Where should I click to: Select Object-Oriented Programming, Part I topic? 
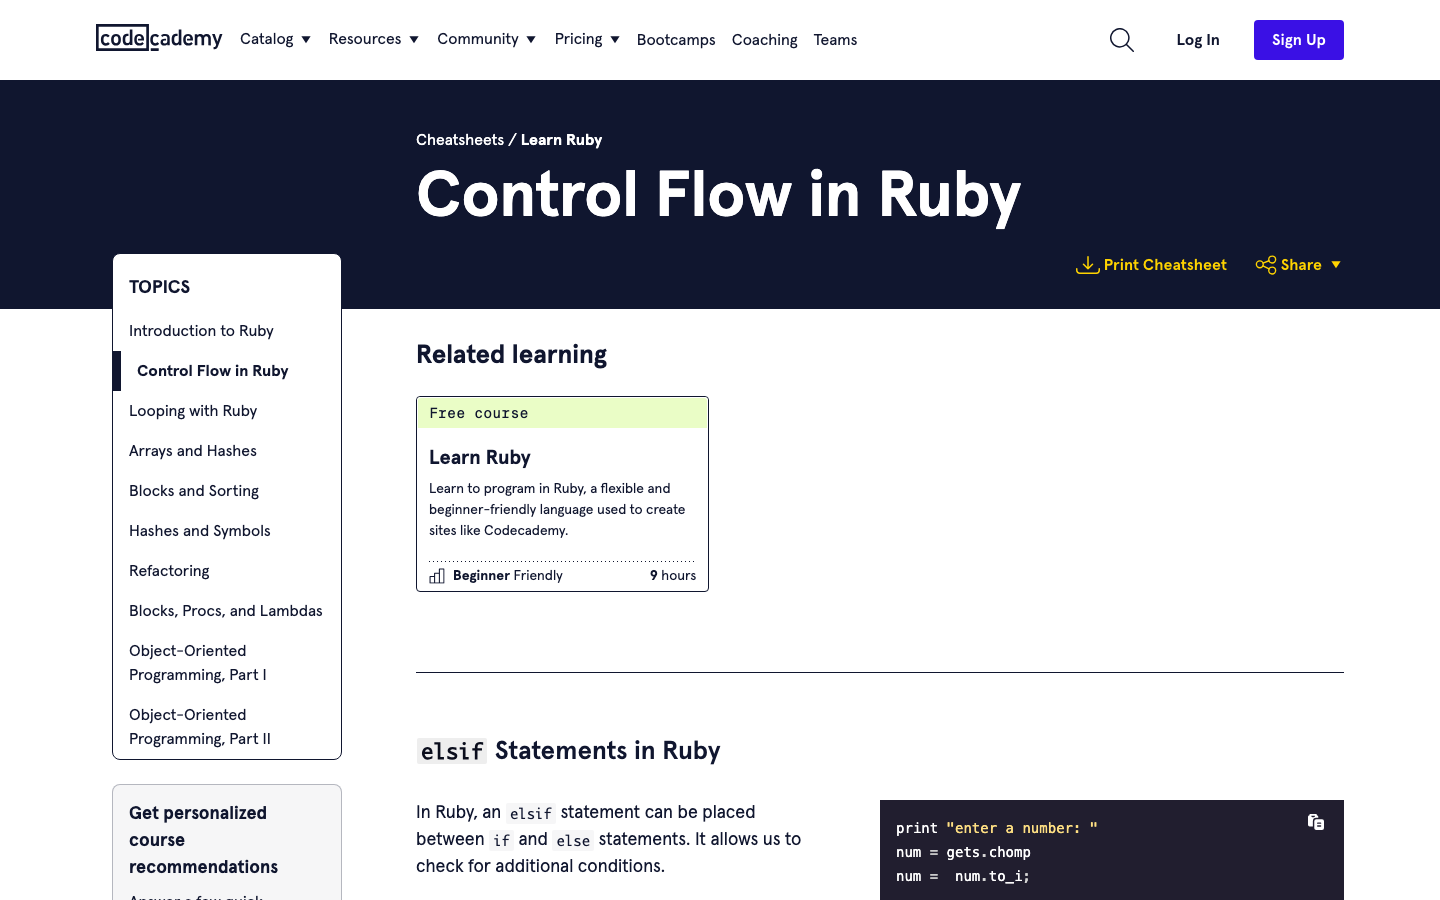point(198,663)
